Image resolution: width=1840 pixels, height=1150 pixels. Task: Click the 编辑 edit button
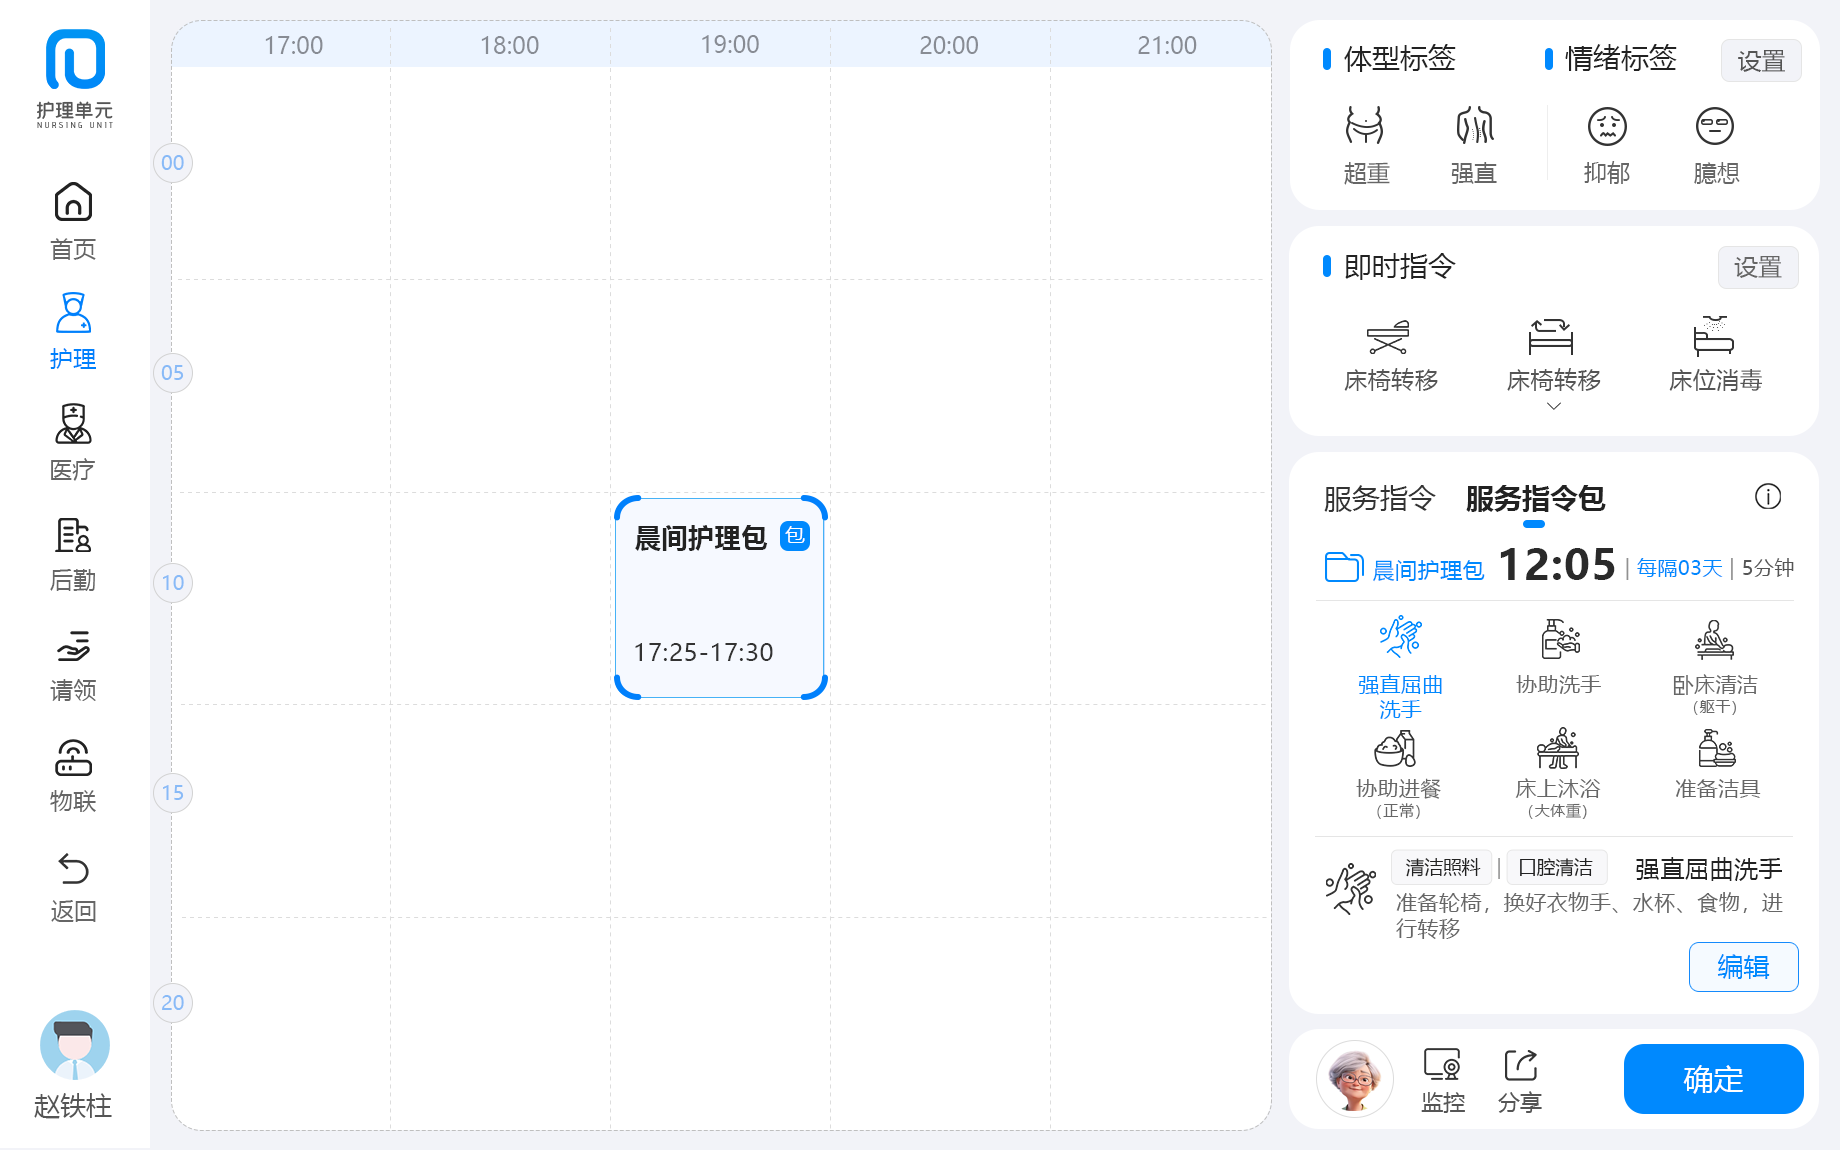(x=1743, y=966)
